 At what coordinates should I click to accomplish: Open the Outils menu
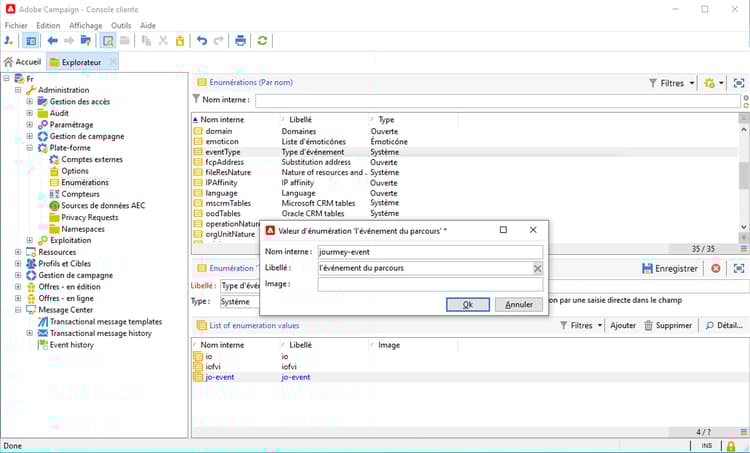tap(121, 25)
